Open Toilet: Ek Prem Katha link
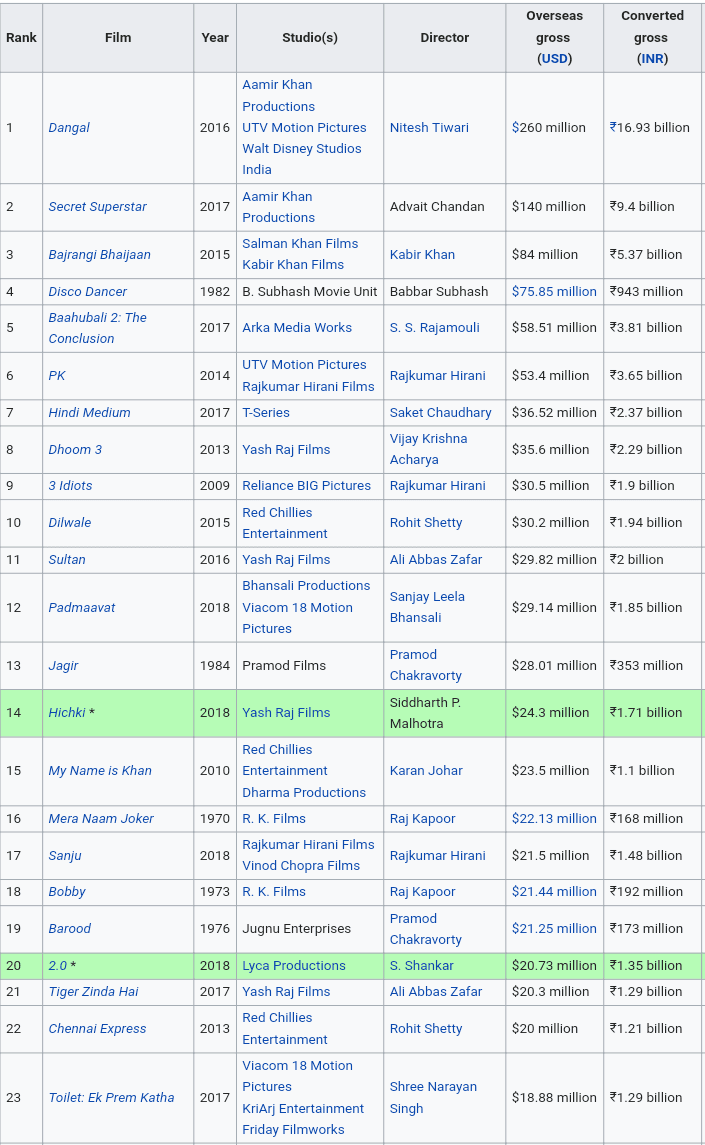 coord(111,1098)
